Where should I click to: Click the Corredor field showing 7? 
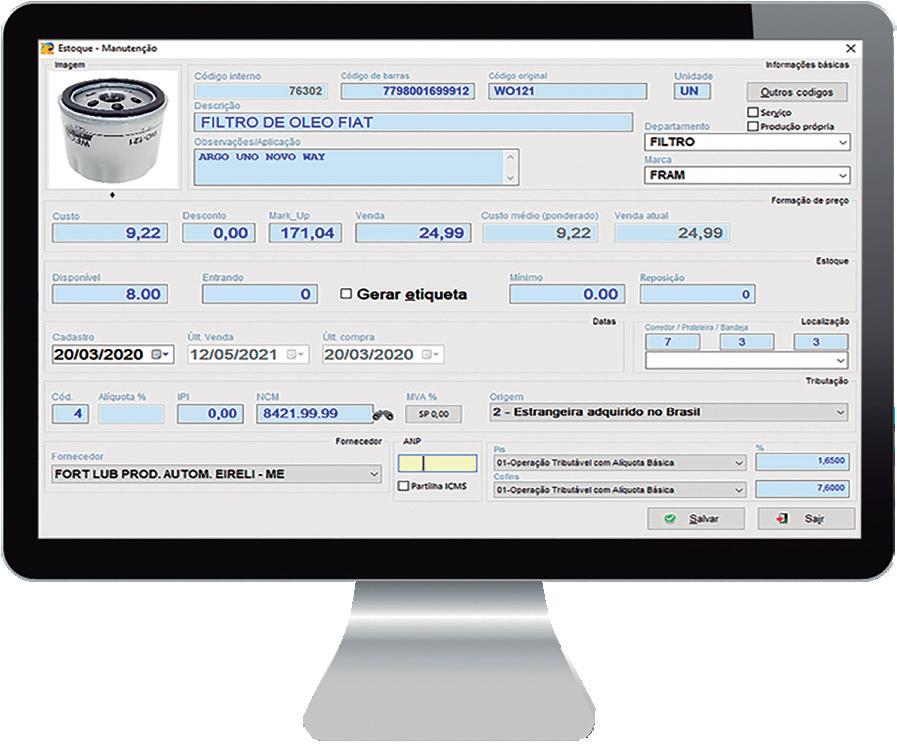click(672, 342)
